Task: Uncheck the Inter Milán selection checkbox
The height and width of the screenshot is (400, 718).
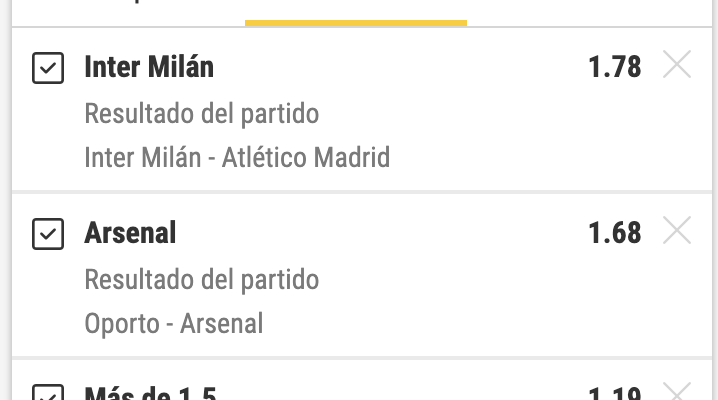Action: point(48,68)
